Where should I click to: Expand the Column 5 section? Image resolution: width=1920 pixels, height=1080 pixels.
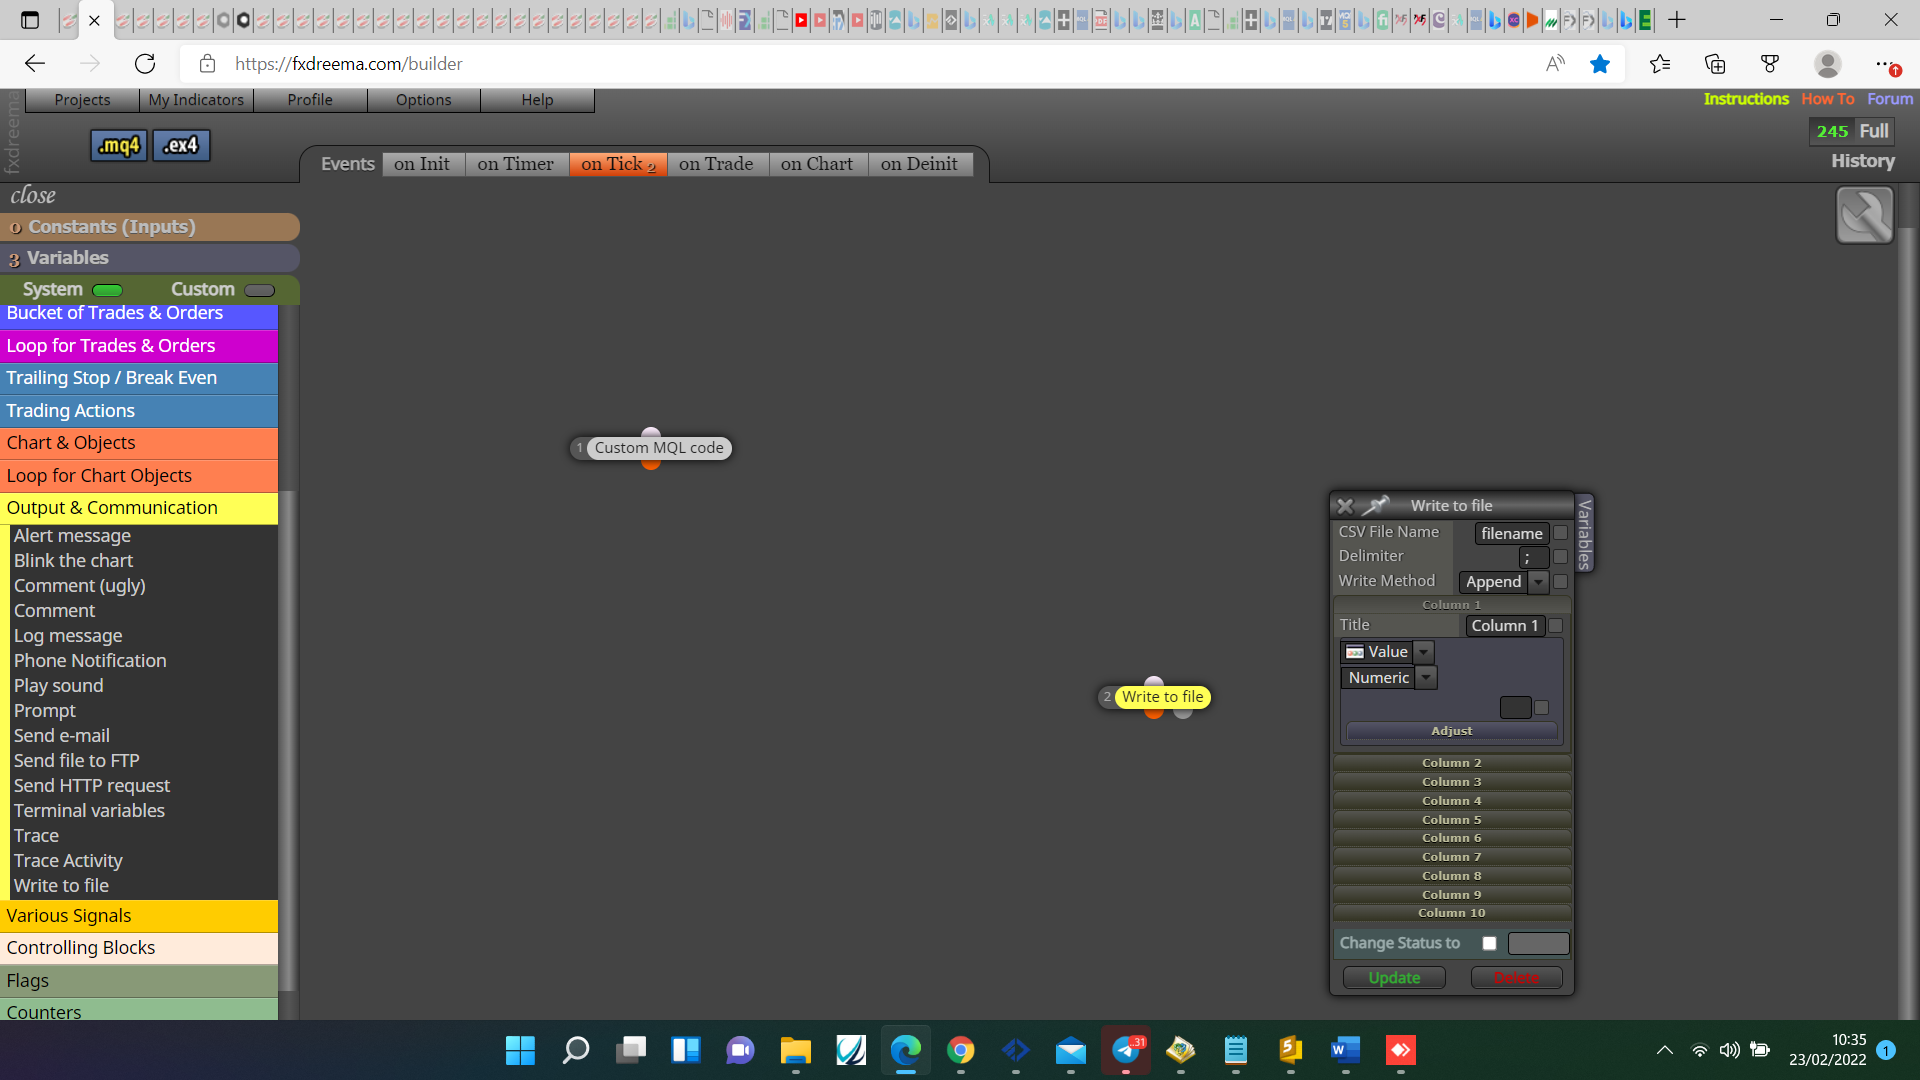(x=1452, y=820)
